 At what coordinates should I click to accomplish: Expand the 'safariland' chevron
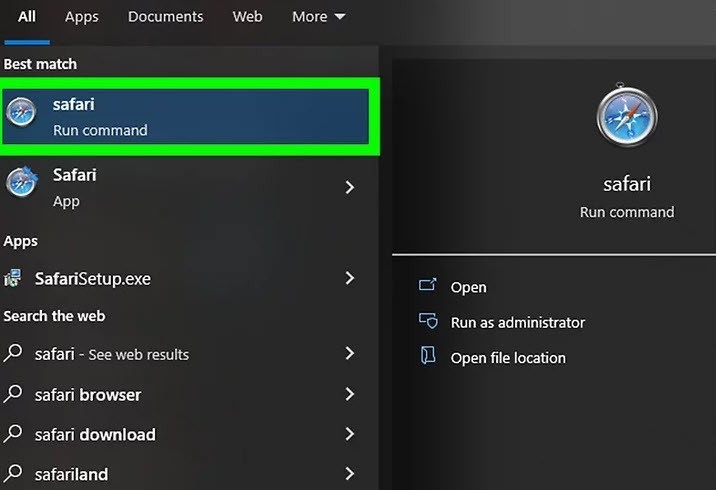(x=350, y=474)
